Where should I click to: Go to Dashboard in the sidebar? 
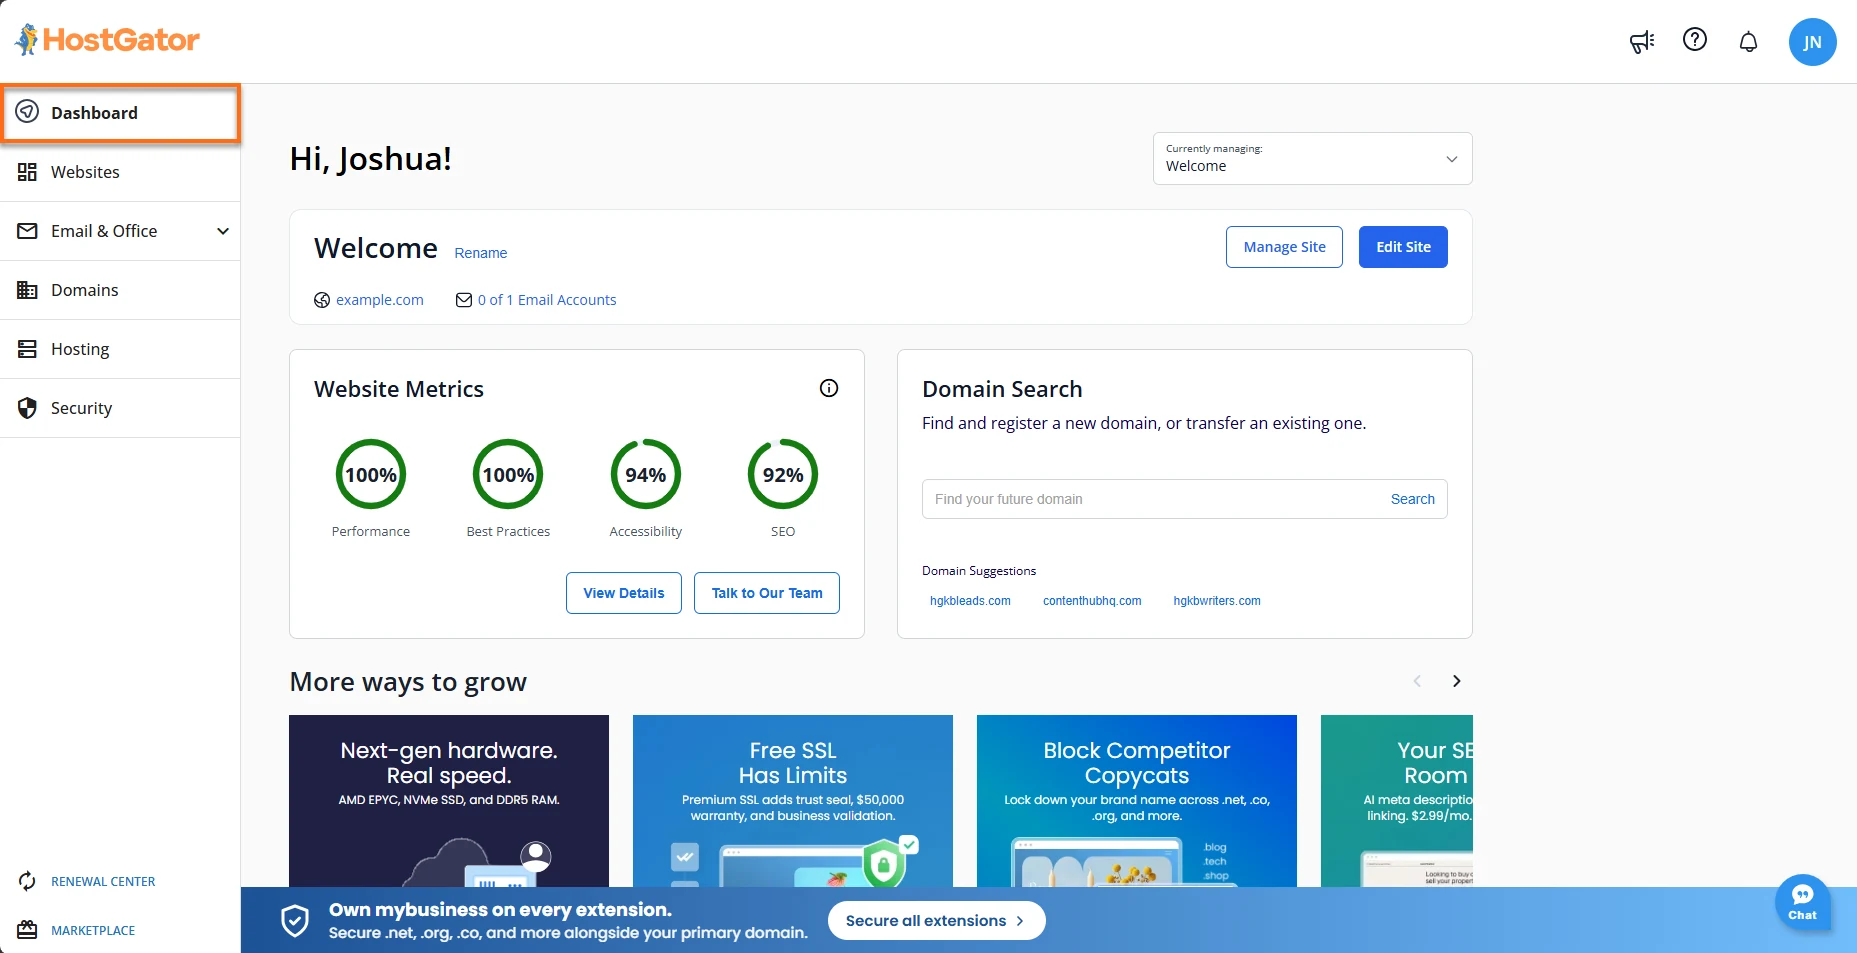click(x=120, y=113)
